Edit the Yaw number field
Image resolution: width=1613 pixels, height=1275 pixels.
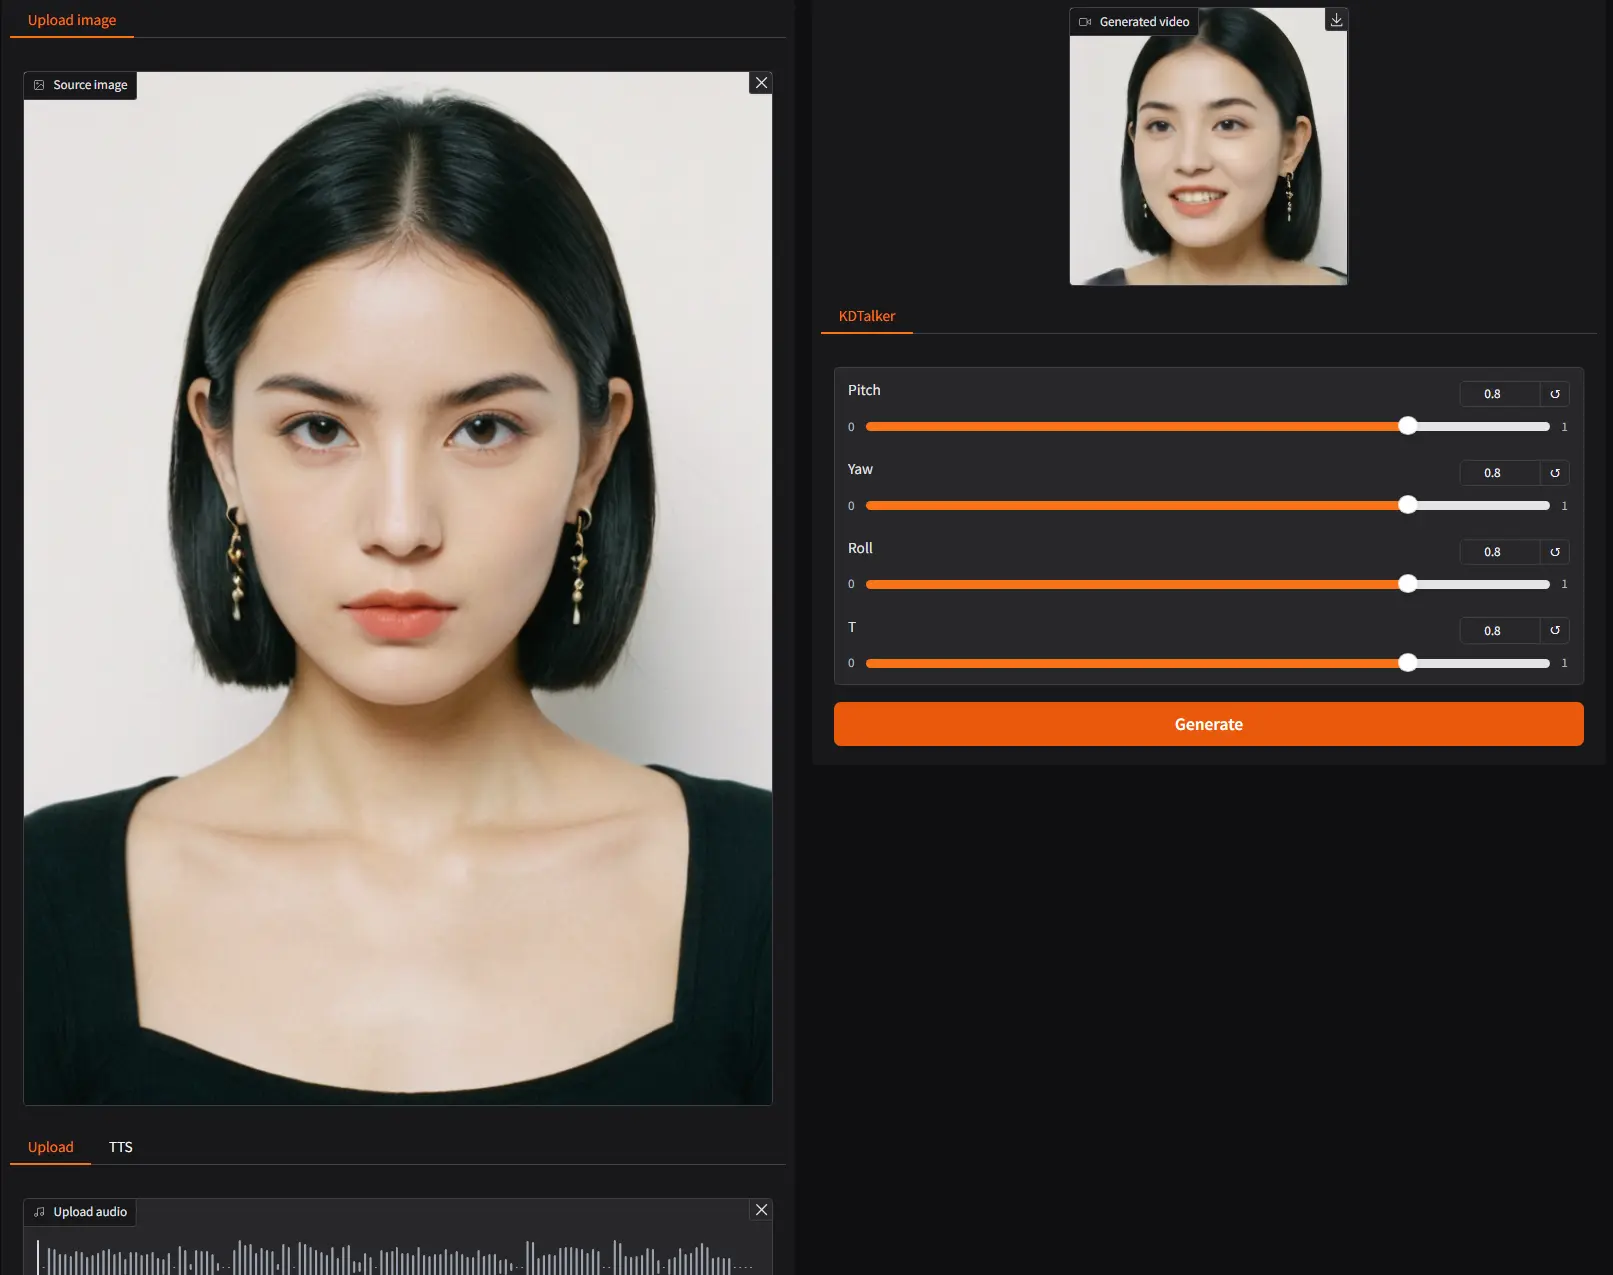(1499, 473)
